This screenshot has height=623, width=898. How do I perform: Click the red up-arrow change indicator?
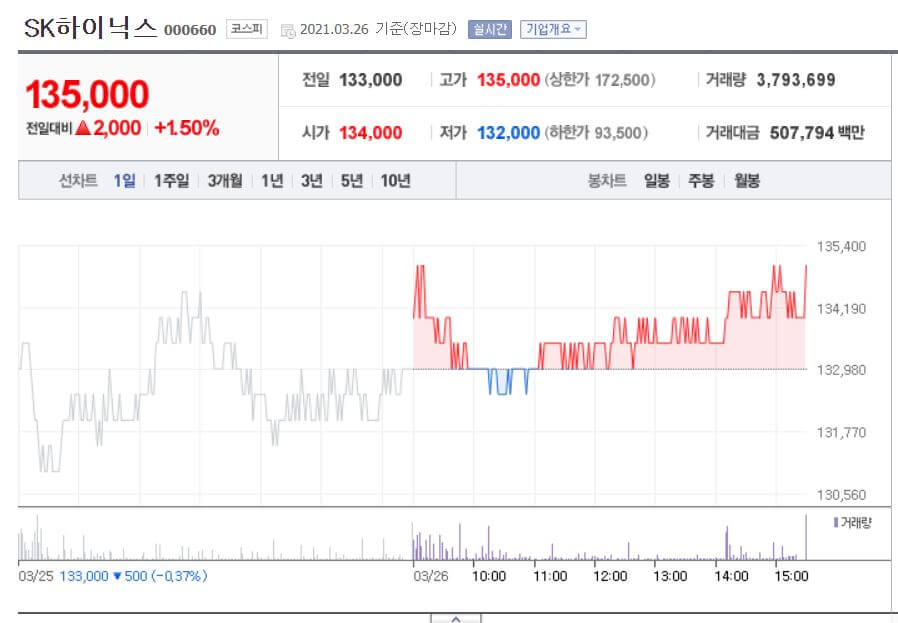click(83, 128)
